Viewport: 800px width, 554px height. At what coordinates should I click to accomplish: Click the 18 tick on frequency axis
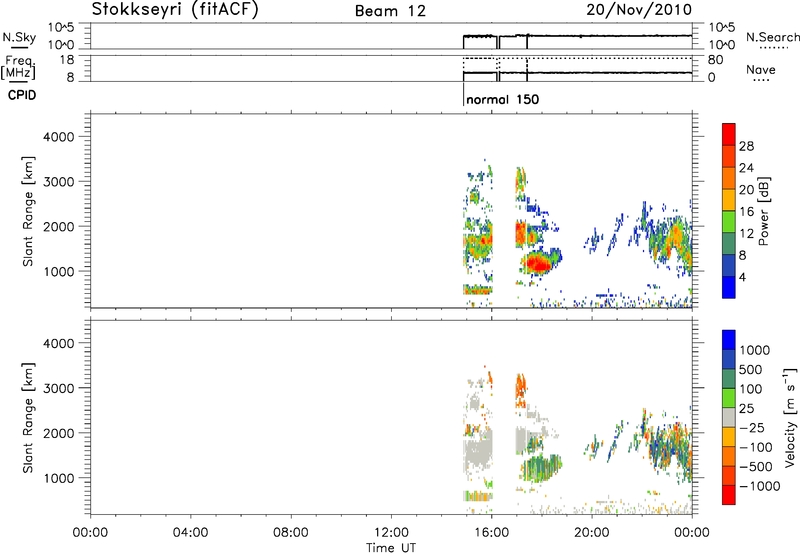pyautogui.click(x=67, y=60)
